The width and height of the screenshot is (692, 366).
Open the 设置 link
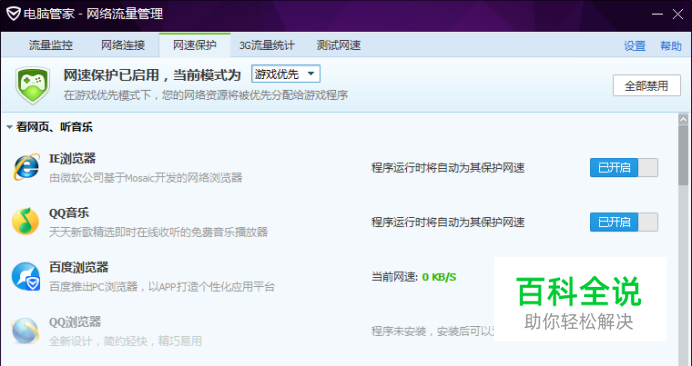click(x=634, y=46)
